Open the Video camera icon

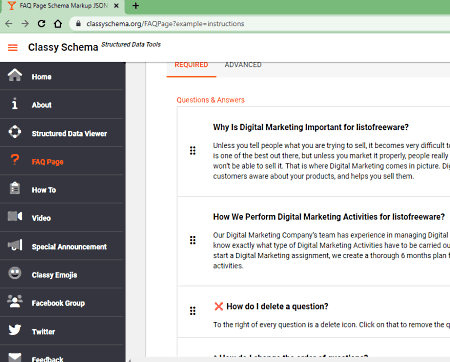(x=15, y=216)
